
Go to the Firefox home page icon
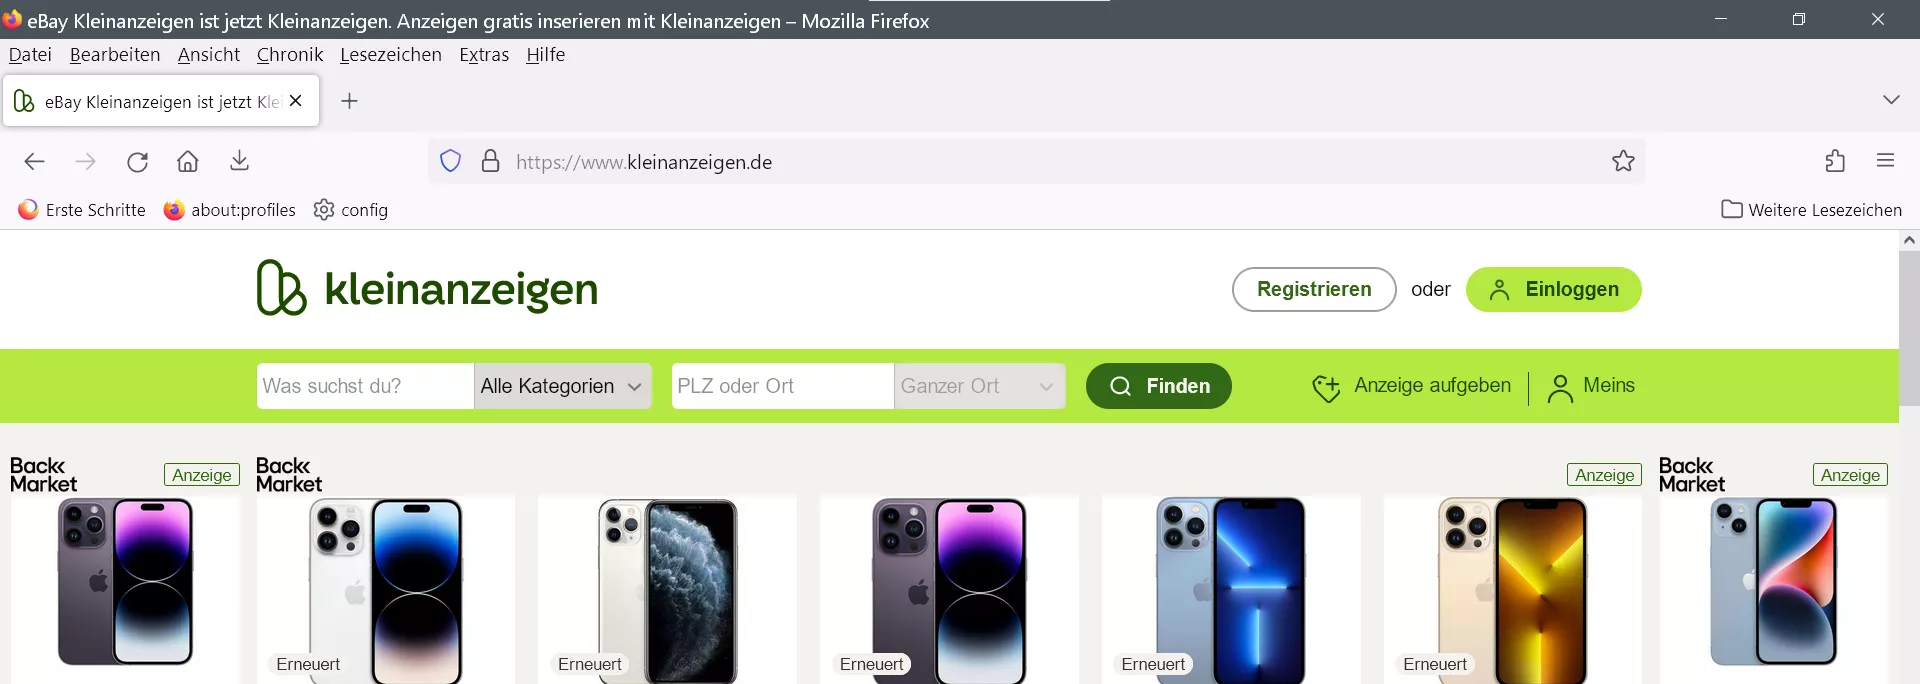click(x=188, y=162)
